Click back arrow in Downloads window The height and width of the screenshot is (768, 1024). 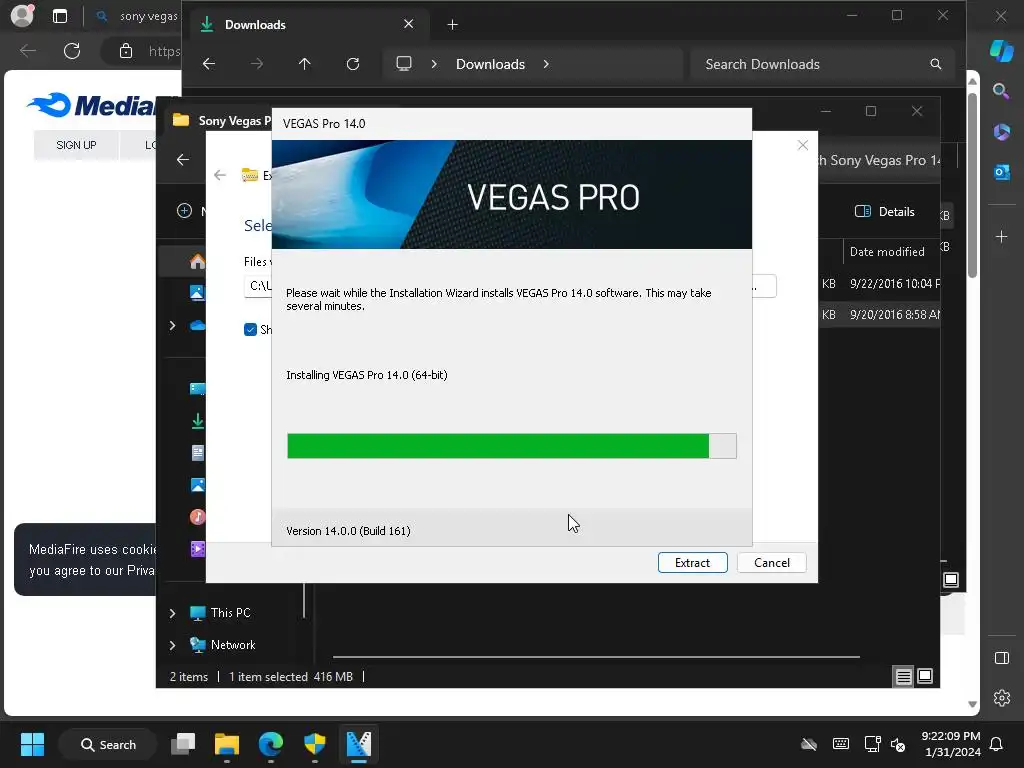coord(209,64)
